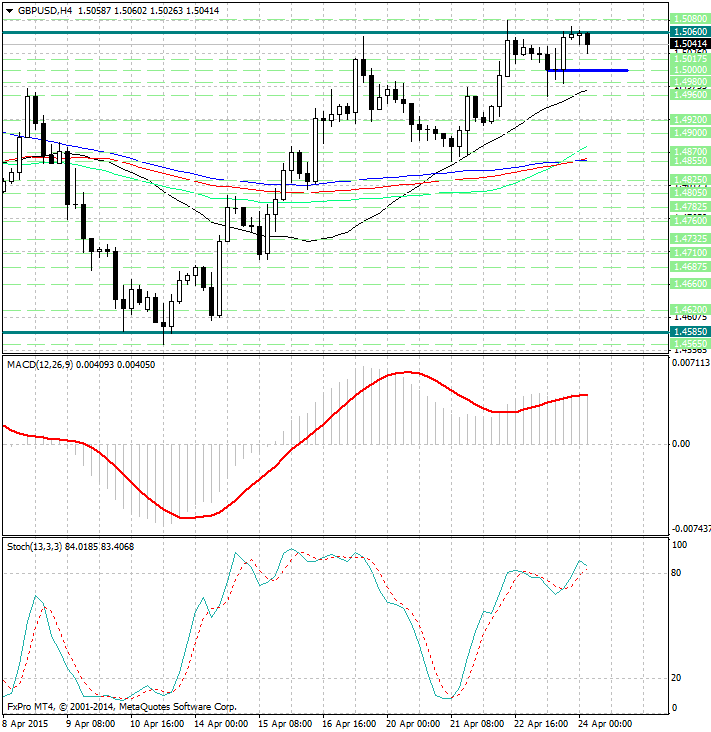The height and width of the screenshot is (732, 711).
Task: Click the 1.47100 green price level label
Action: (691, 254)
